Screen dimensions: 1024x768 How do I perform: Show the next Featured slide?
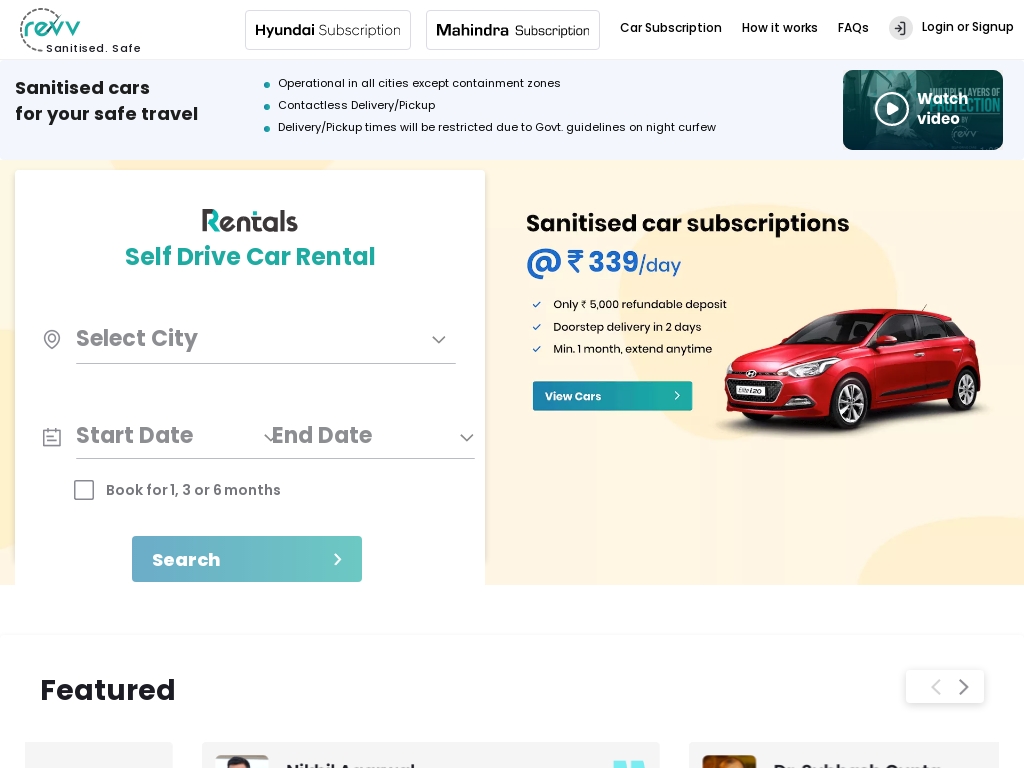pos(963,687)
